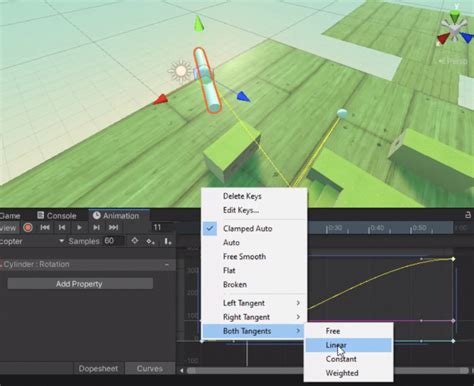The image size is (474, 386).
Task: Click the green Y-axis gizmo arrow
Action: click(199, 24)
